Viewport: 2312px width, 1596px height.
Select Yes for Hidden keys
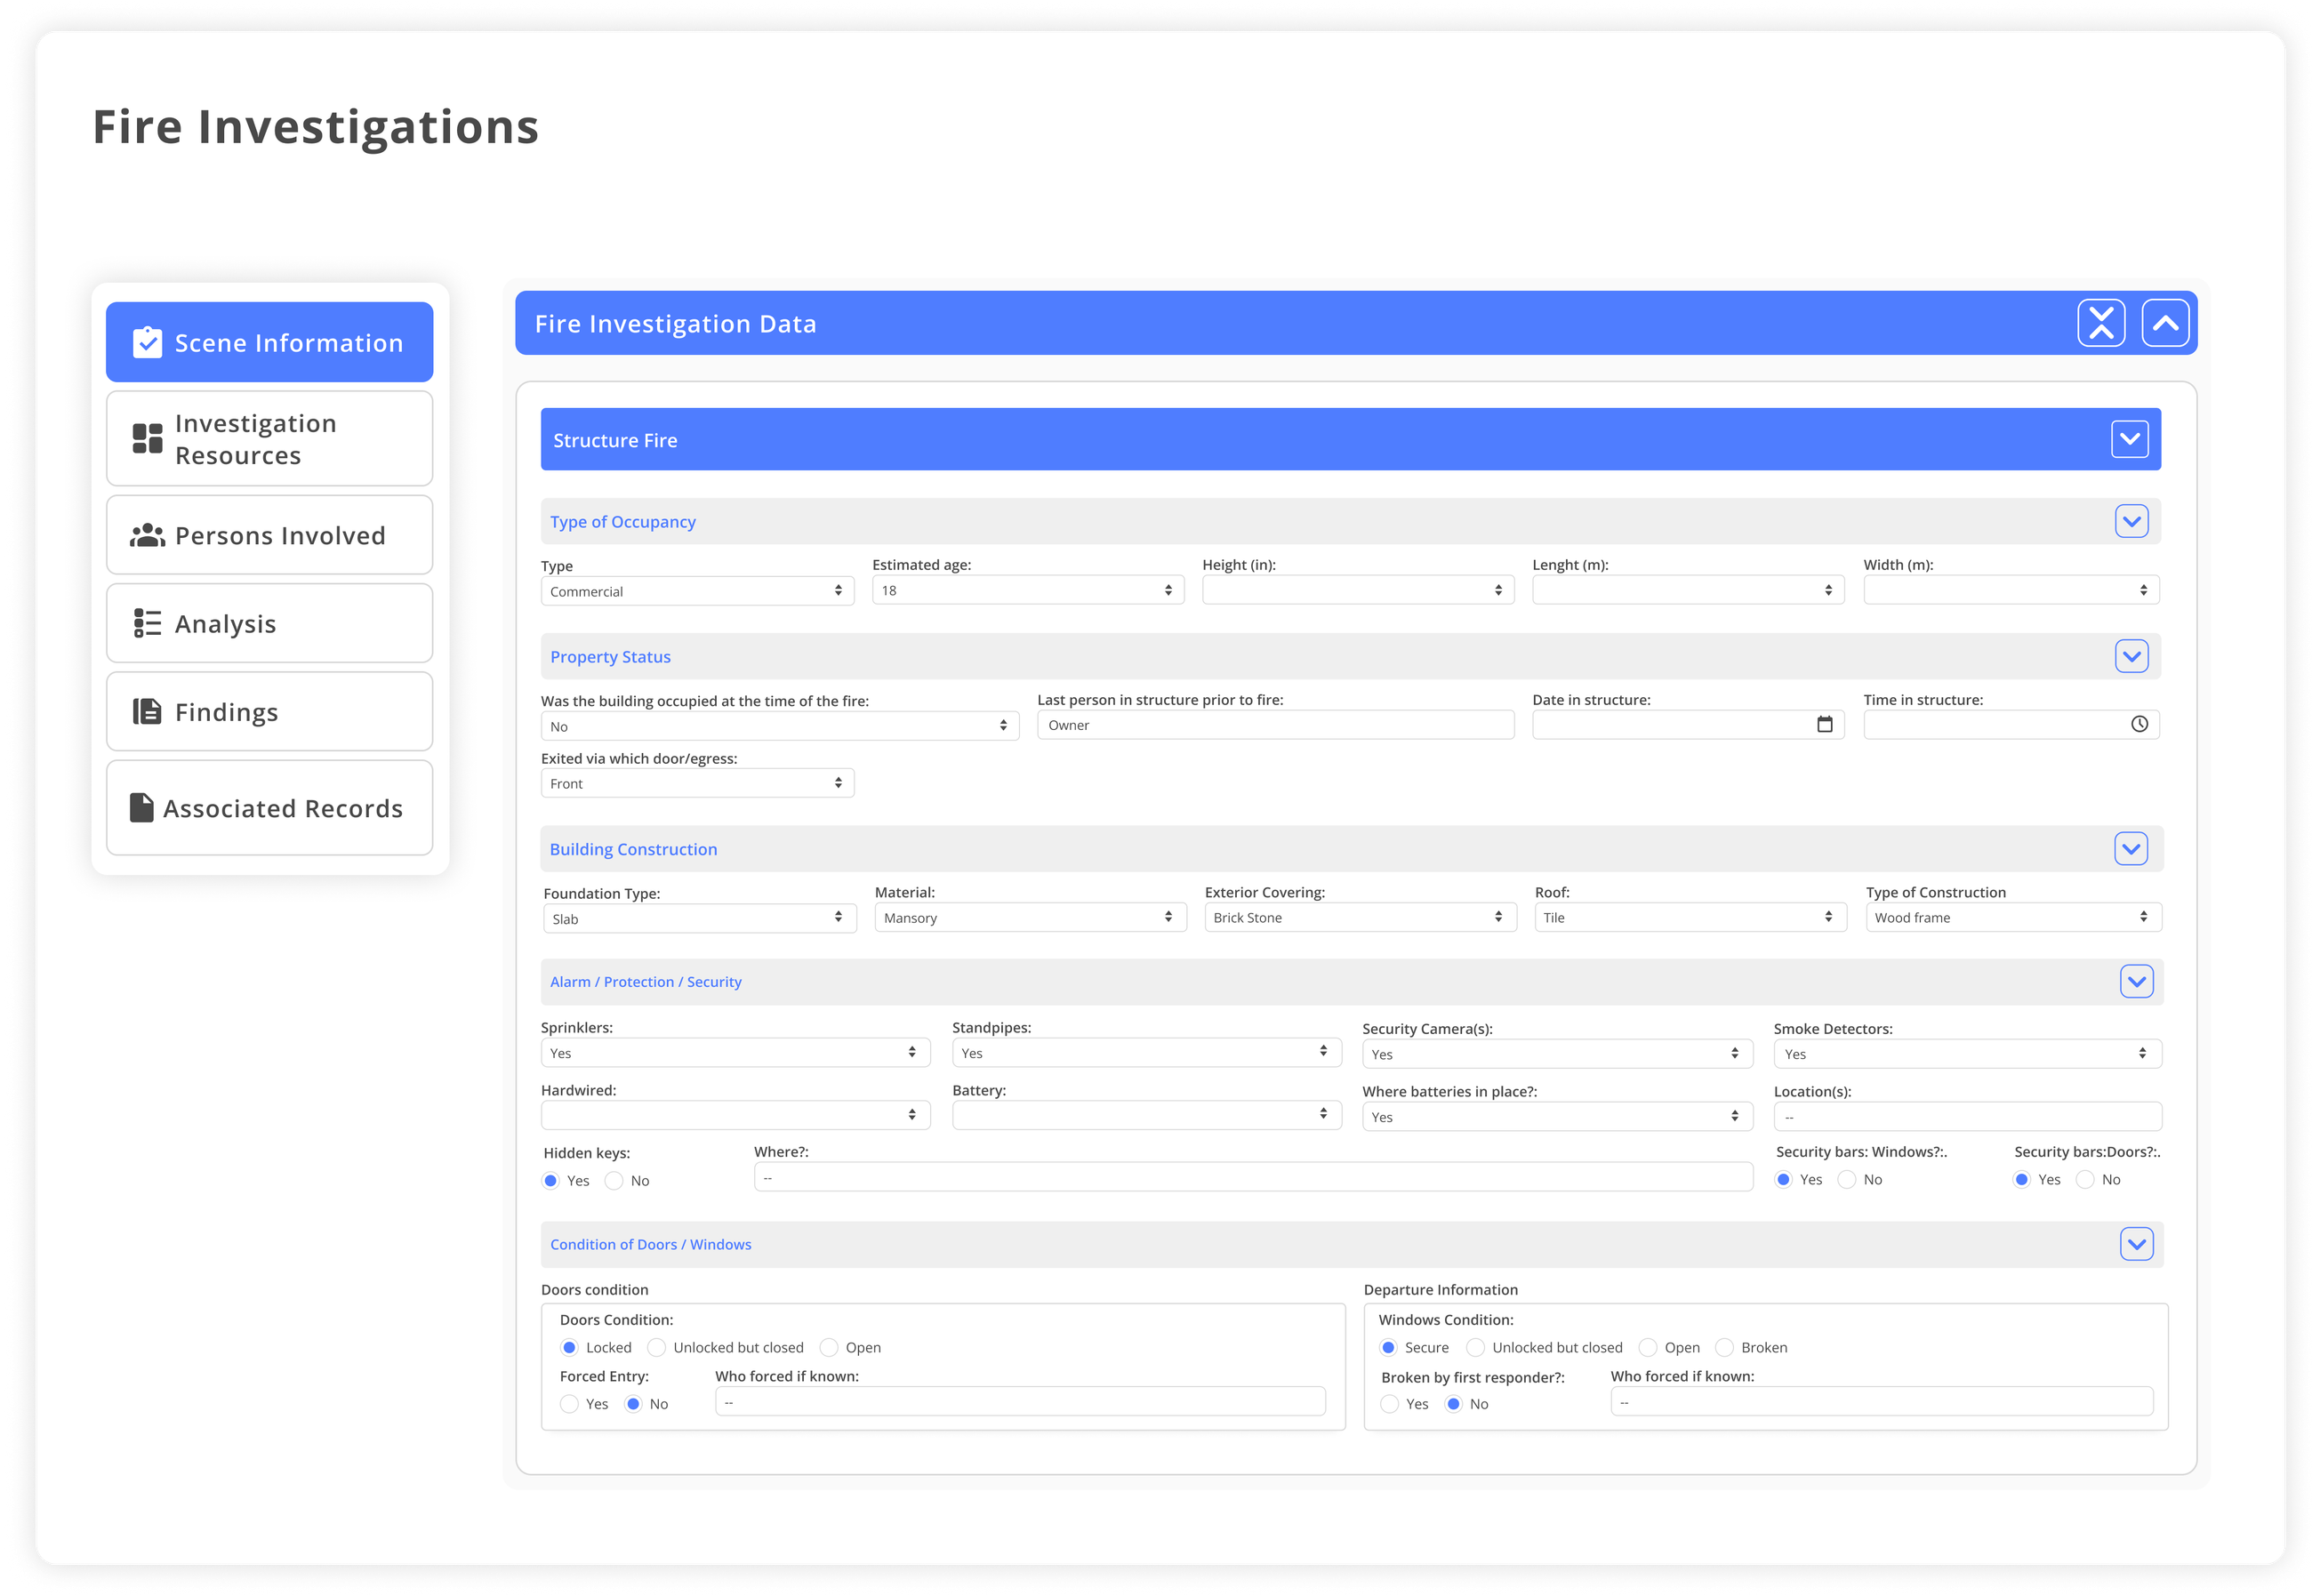550,1181
